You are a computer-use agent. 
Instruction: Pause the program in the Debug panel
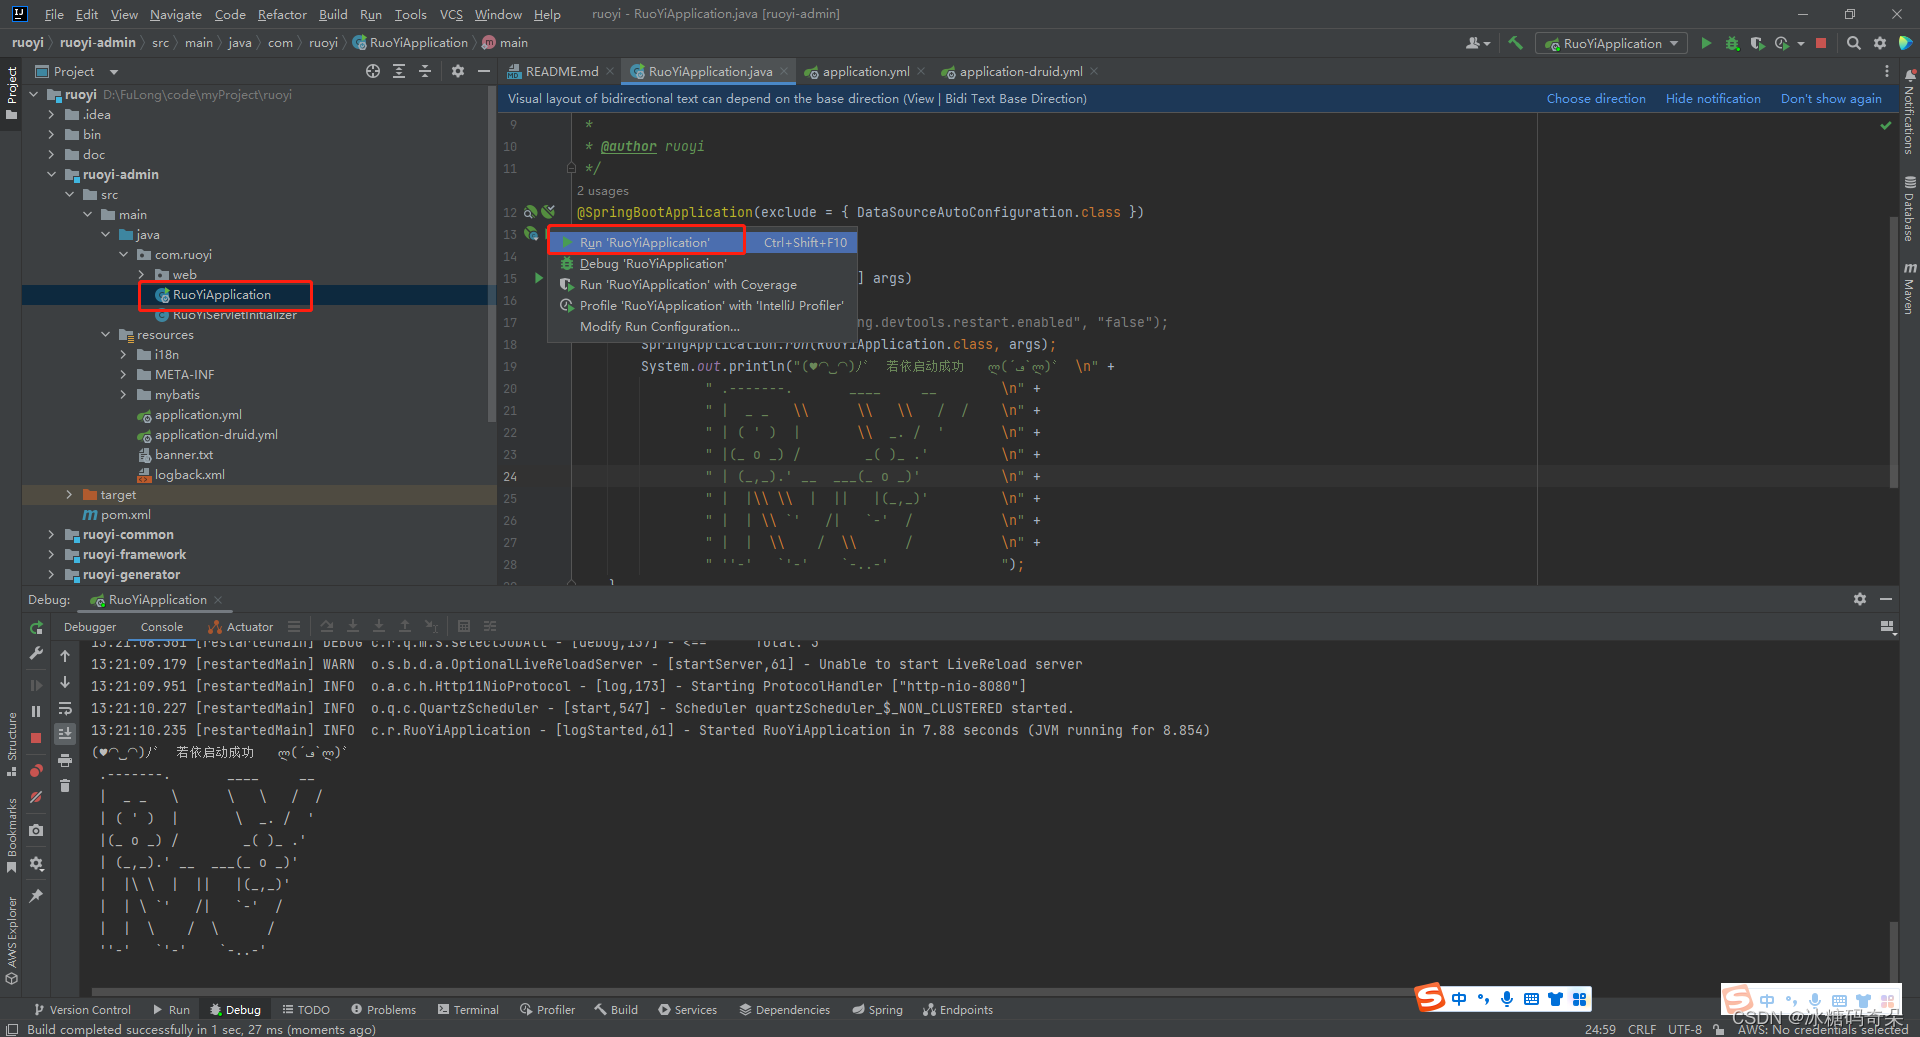pos(36,711)
